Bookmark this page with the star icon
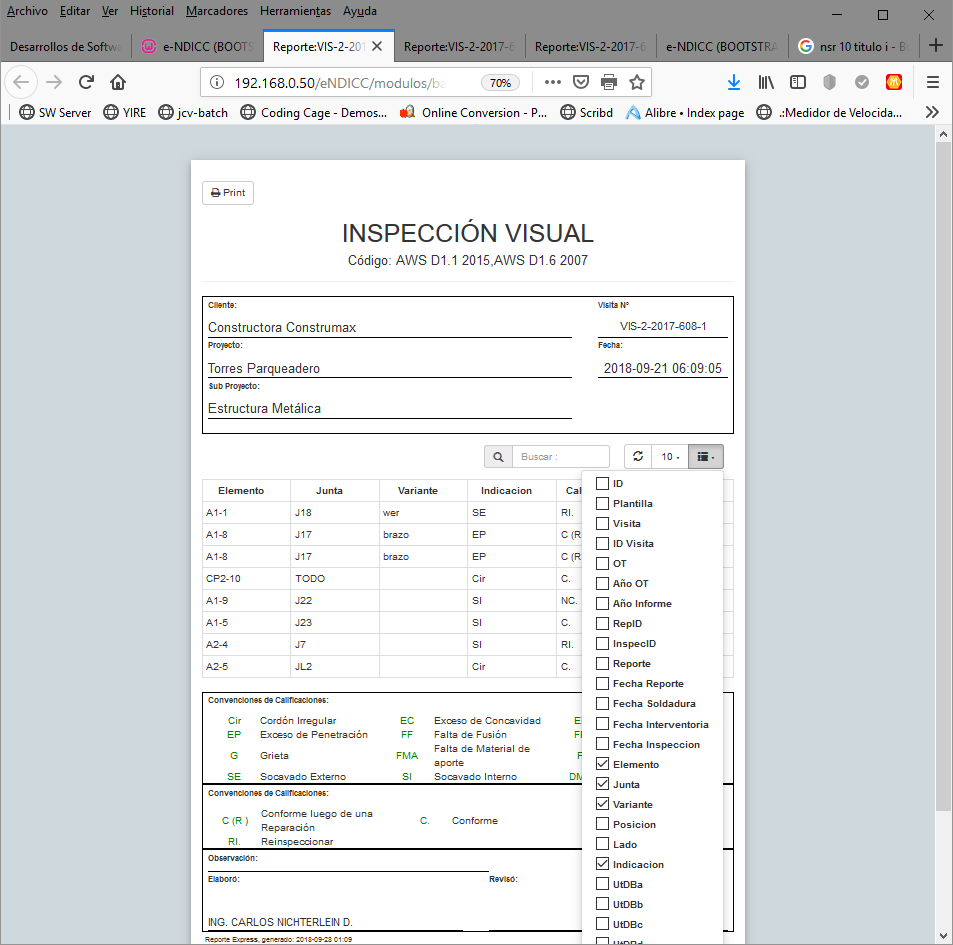The image size is (953, 945). click(637, 82)
